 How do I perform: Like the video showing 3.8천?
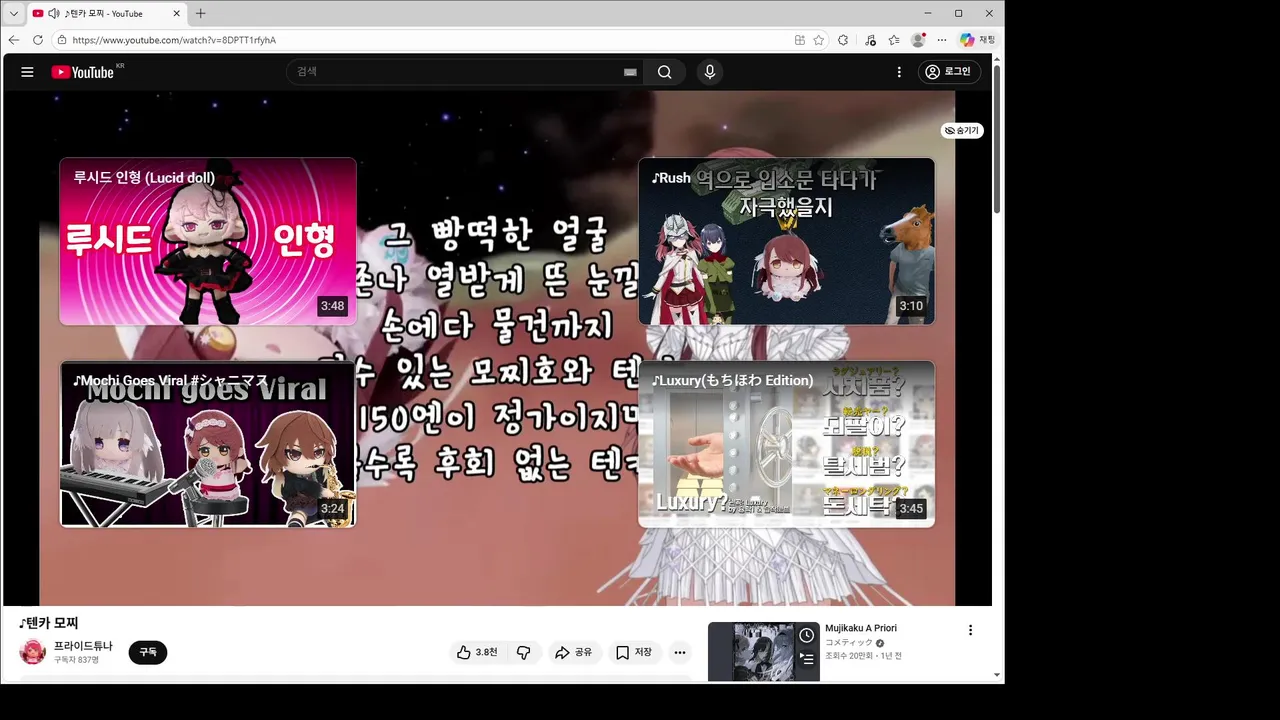477,652
